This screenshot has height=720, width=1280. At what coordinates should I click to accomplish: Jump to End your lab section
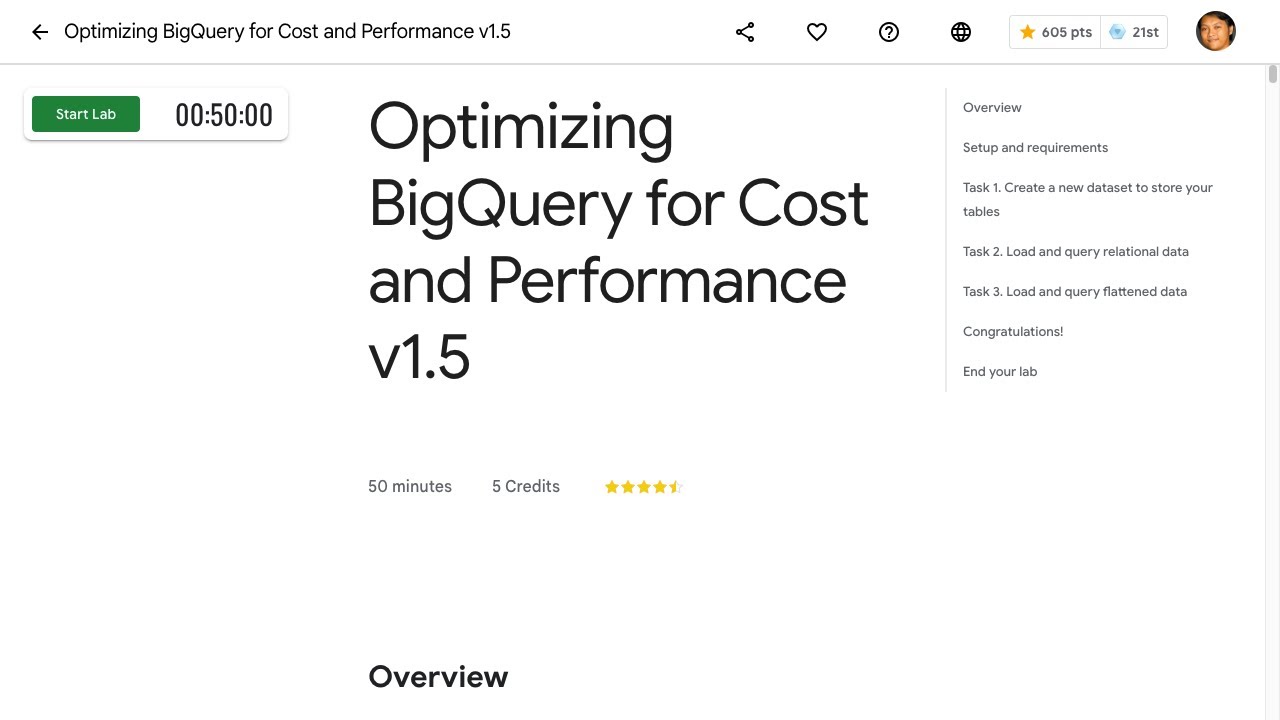1000,371
